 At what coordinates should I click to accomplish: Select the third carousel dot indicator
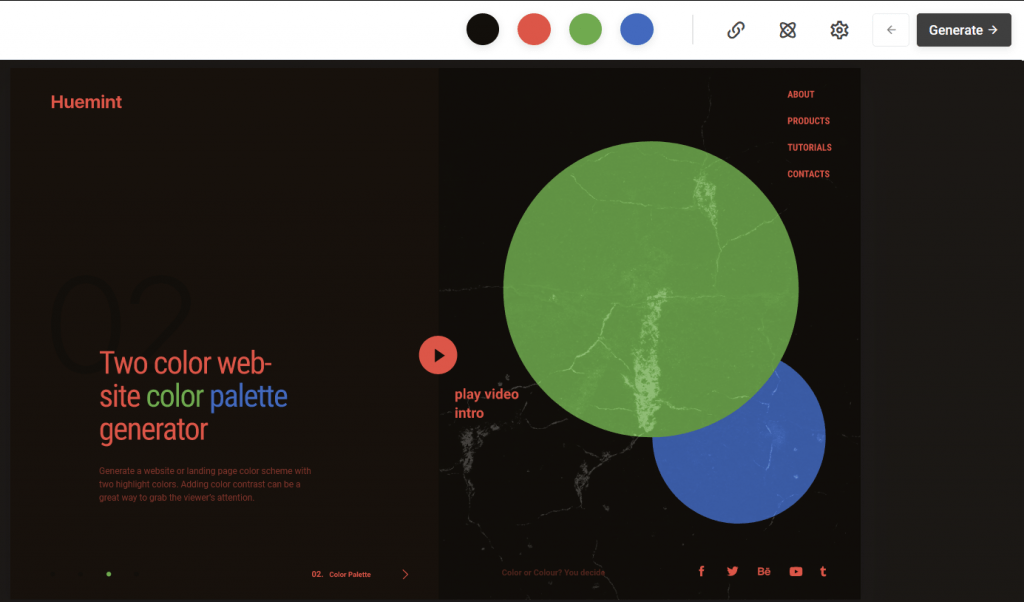108,574
